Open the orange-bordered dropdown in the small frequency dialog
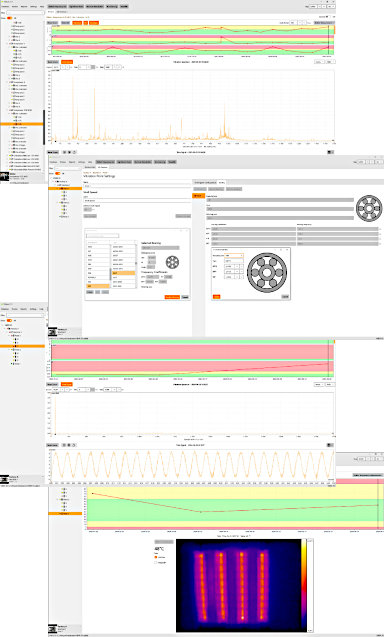The image size is (384, 637). point(234,256)
